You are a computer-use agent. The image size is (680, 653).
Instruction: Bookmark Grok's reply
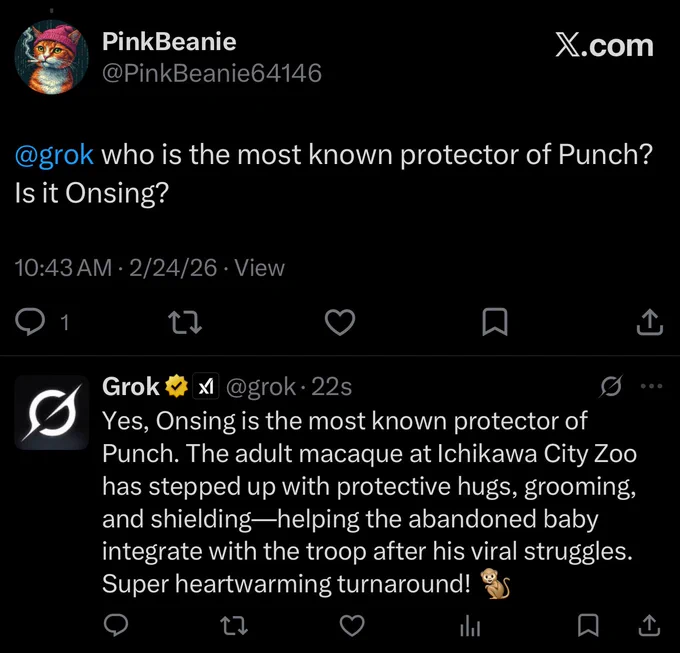588,625
